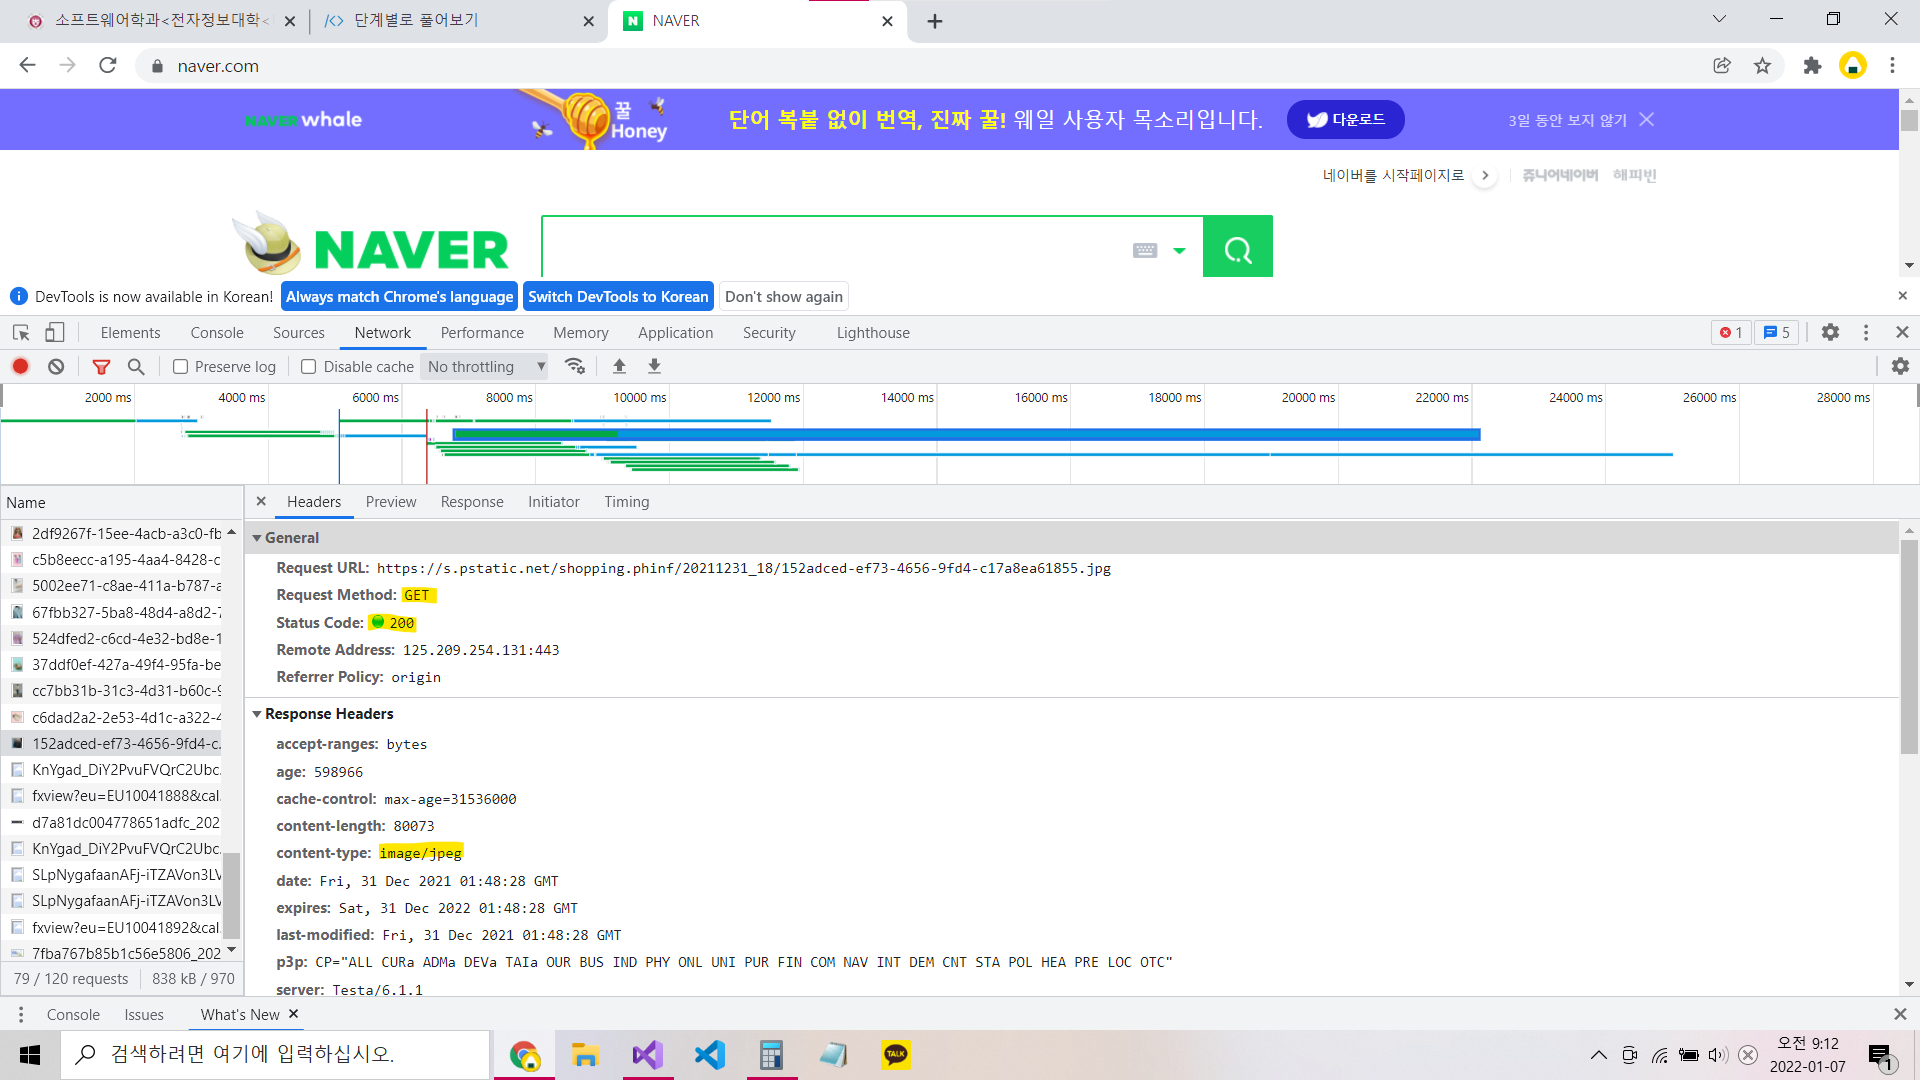
Task: Switch to the Timing tab
Action: (626, 502)
